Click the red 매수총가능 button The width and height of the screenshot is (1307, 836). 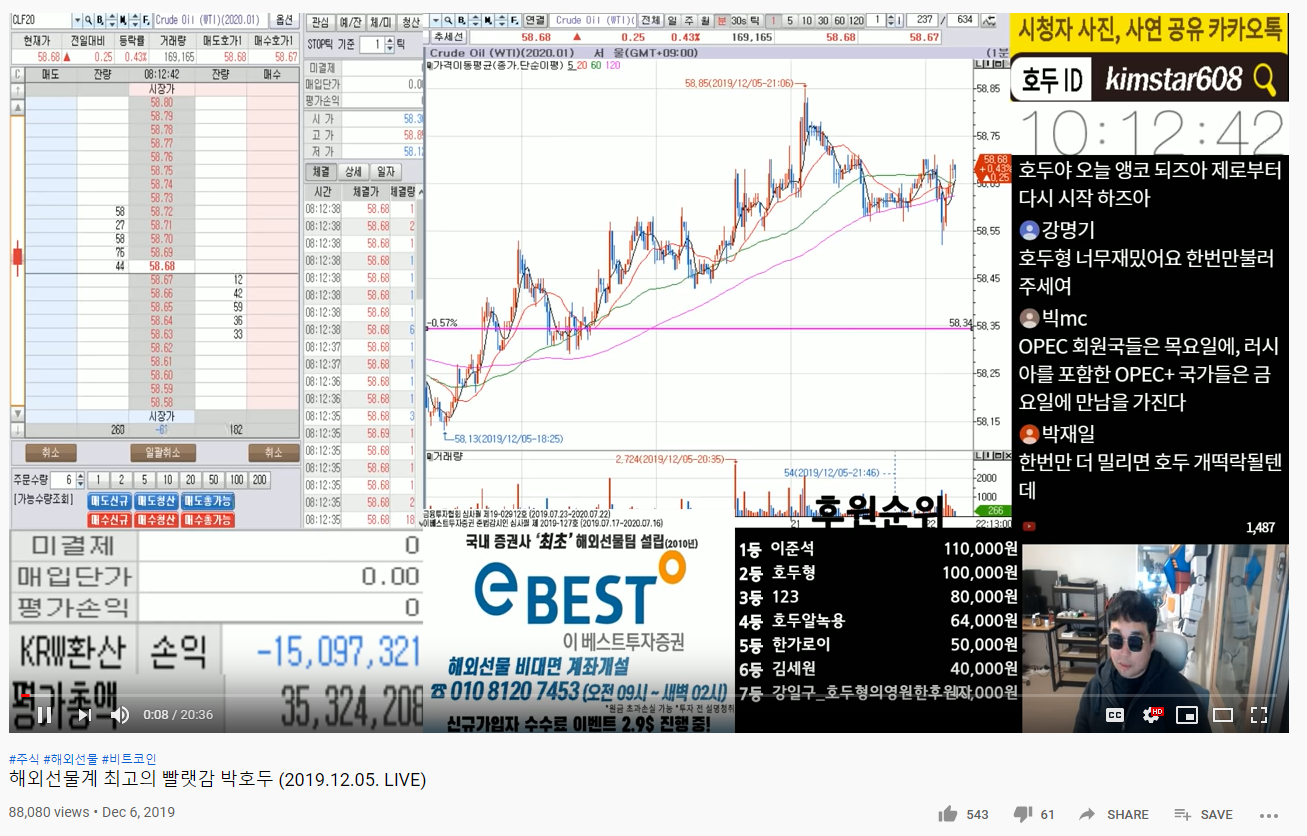208,521
